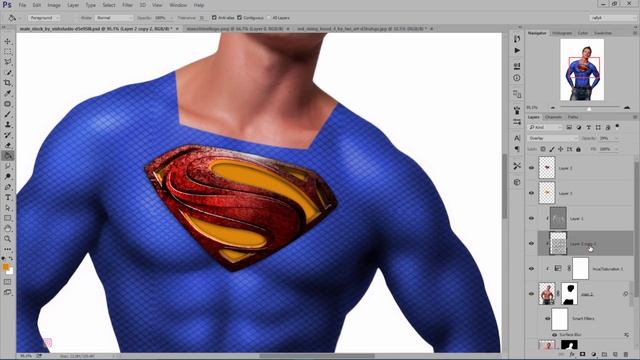The image size is (640, 360).
Task: Open the Overlay blend mode dropdown
Action: tap(553, 138)
